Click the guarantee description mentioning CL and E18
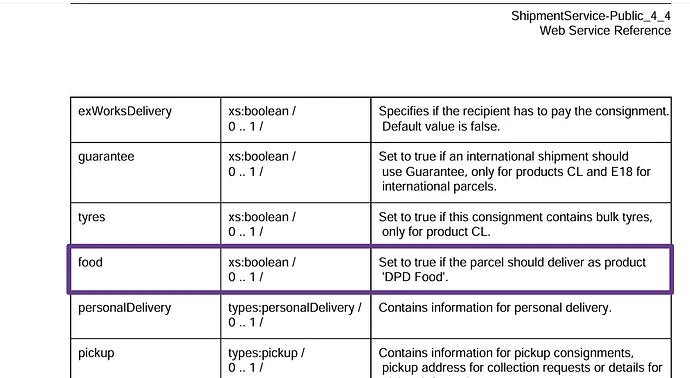The width and height of the screenshot is (690, 378). (515, 172)
